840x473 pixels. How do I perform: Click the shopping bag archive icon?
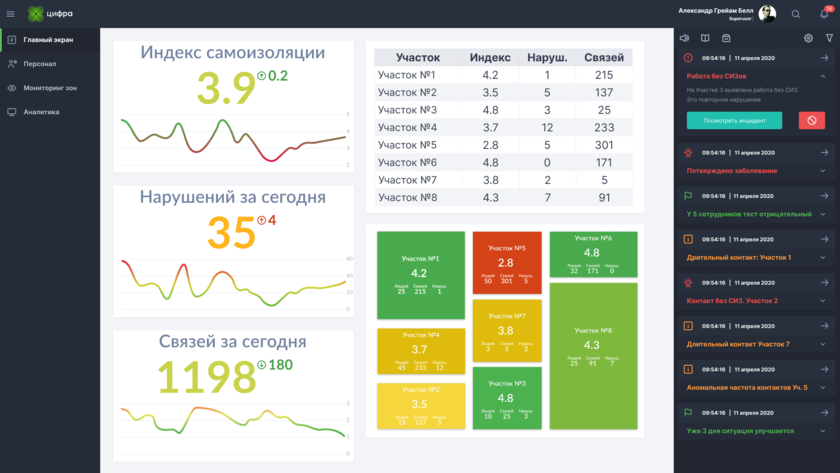coord(726,38)
